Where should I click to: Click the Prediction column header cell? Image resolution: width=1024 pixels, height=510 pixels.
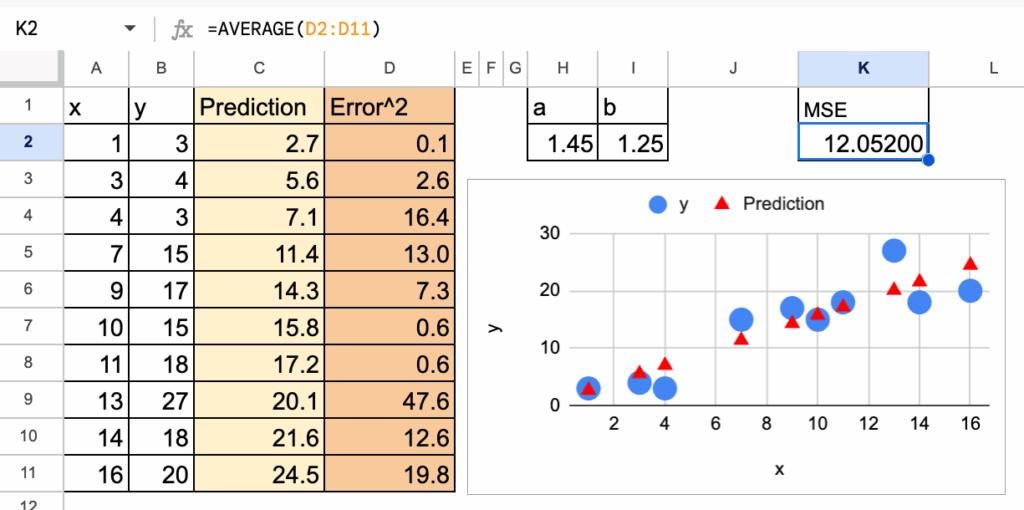tap(260, 107)
